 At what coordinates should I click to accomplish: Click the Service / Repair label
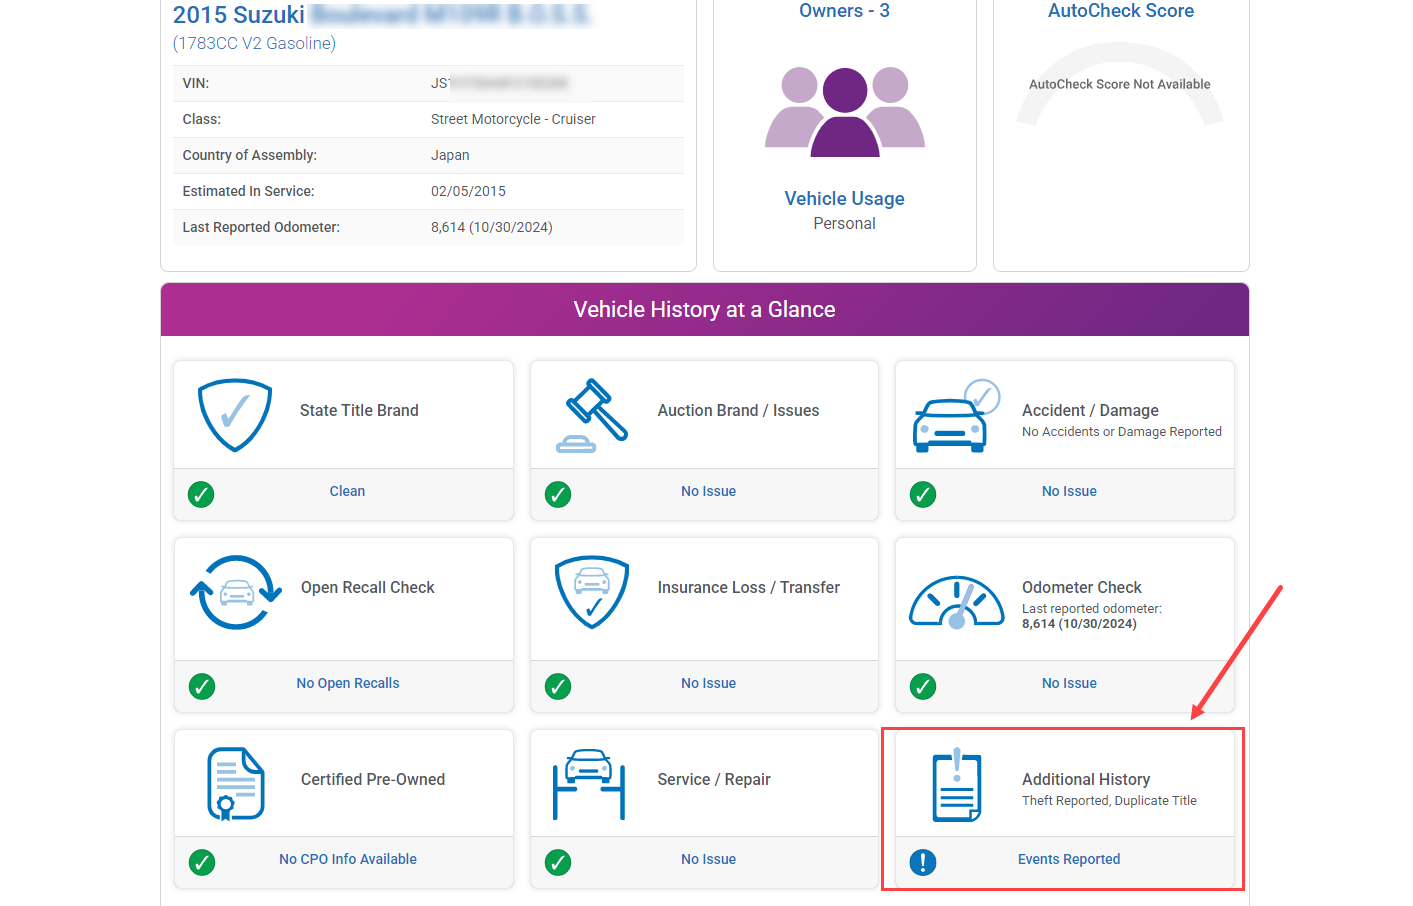[714, 779]
